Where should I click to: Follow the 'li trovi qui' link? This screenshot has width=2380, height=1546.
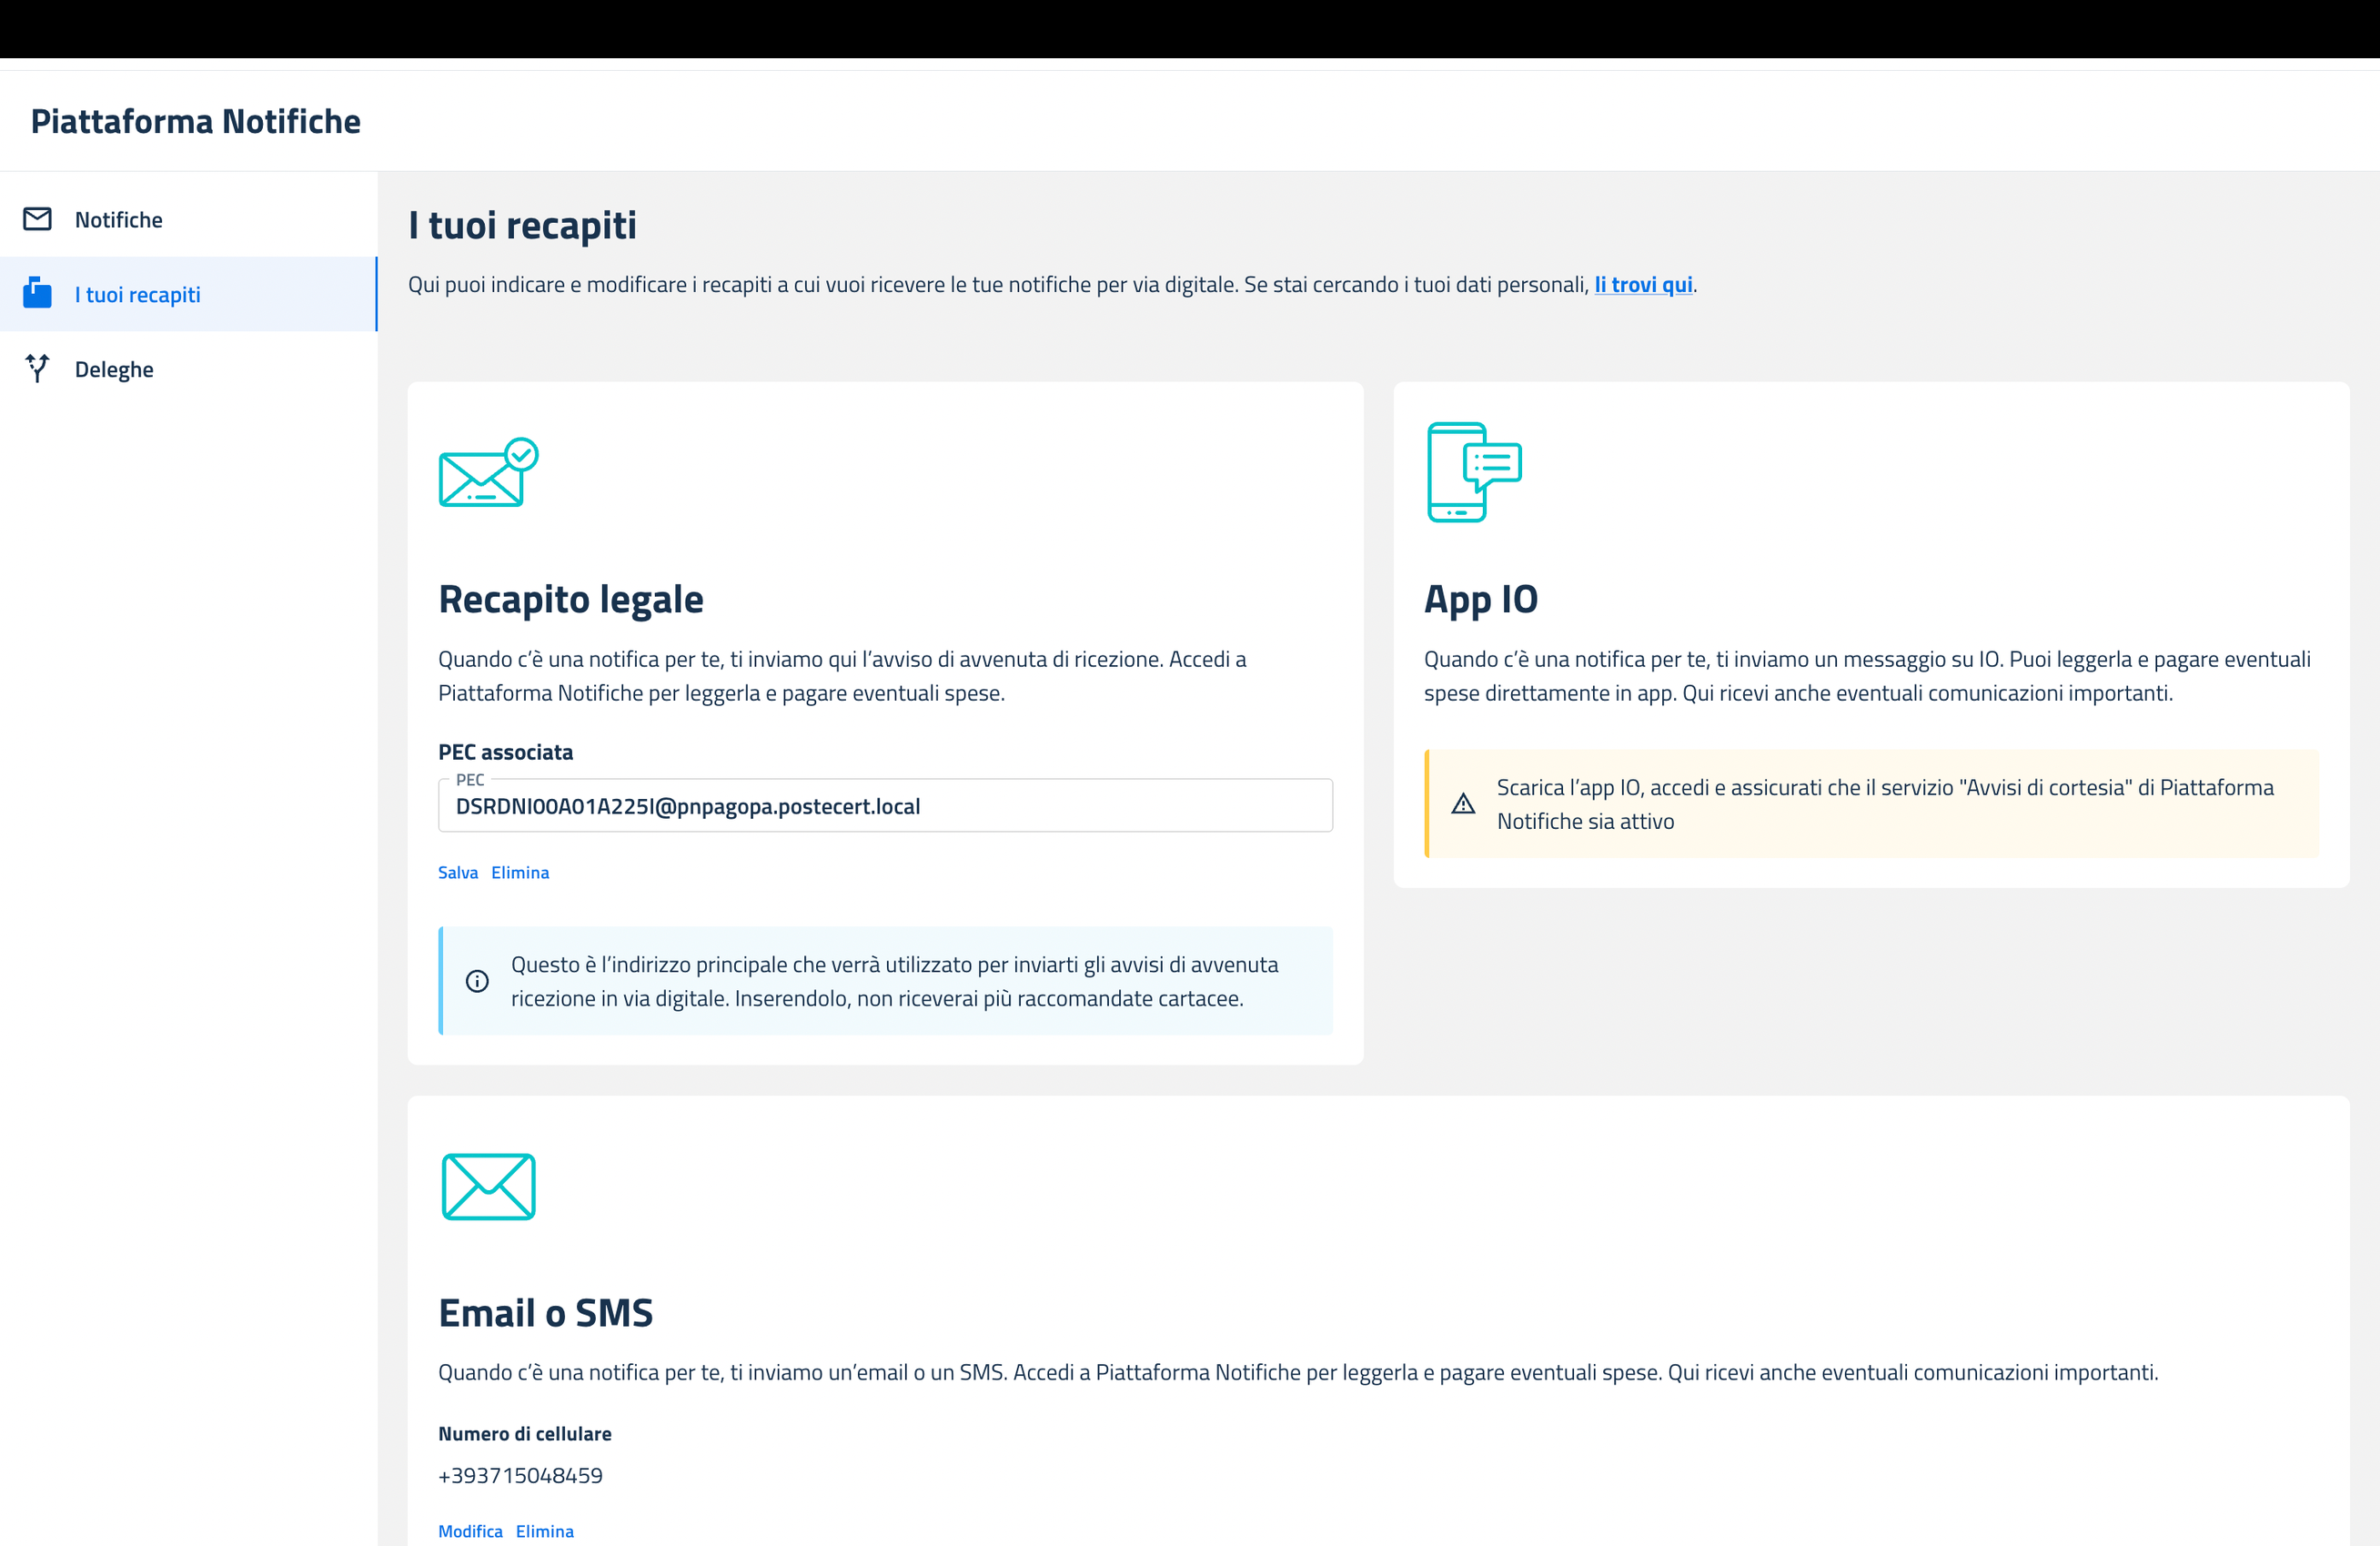[1642, 285]
